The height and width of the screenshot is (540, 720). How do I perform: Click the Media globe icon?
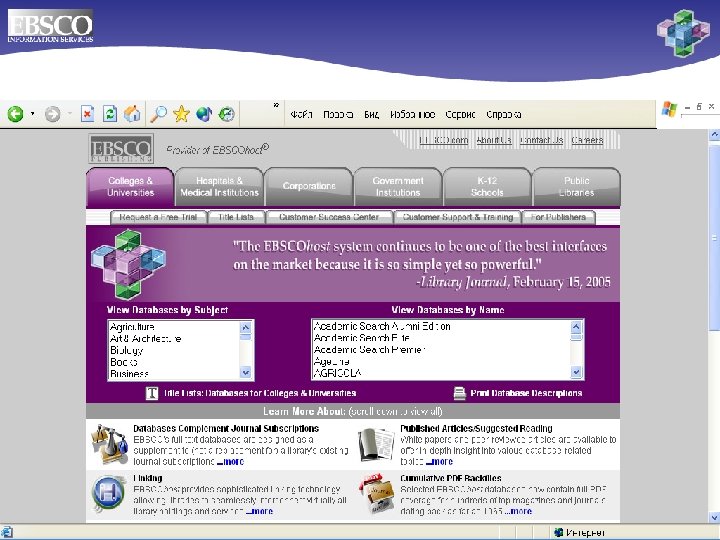coord(204,113)
